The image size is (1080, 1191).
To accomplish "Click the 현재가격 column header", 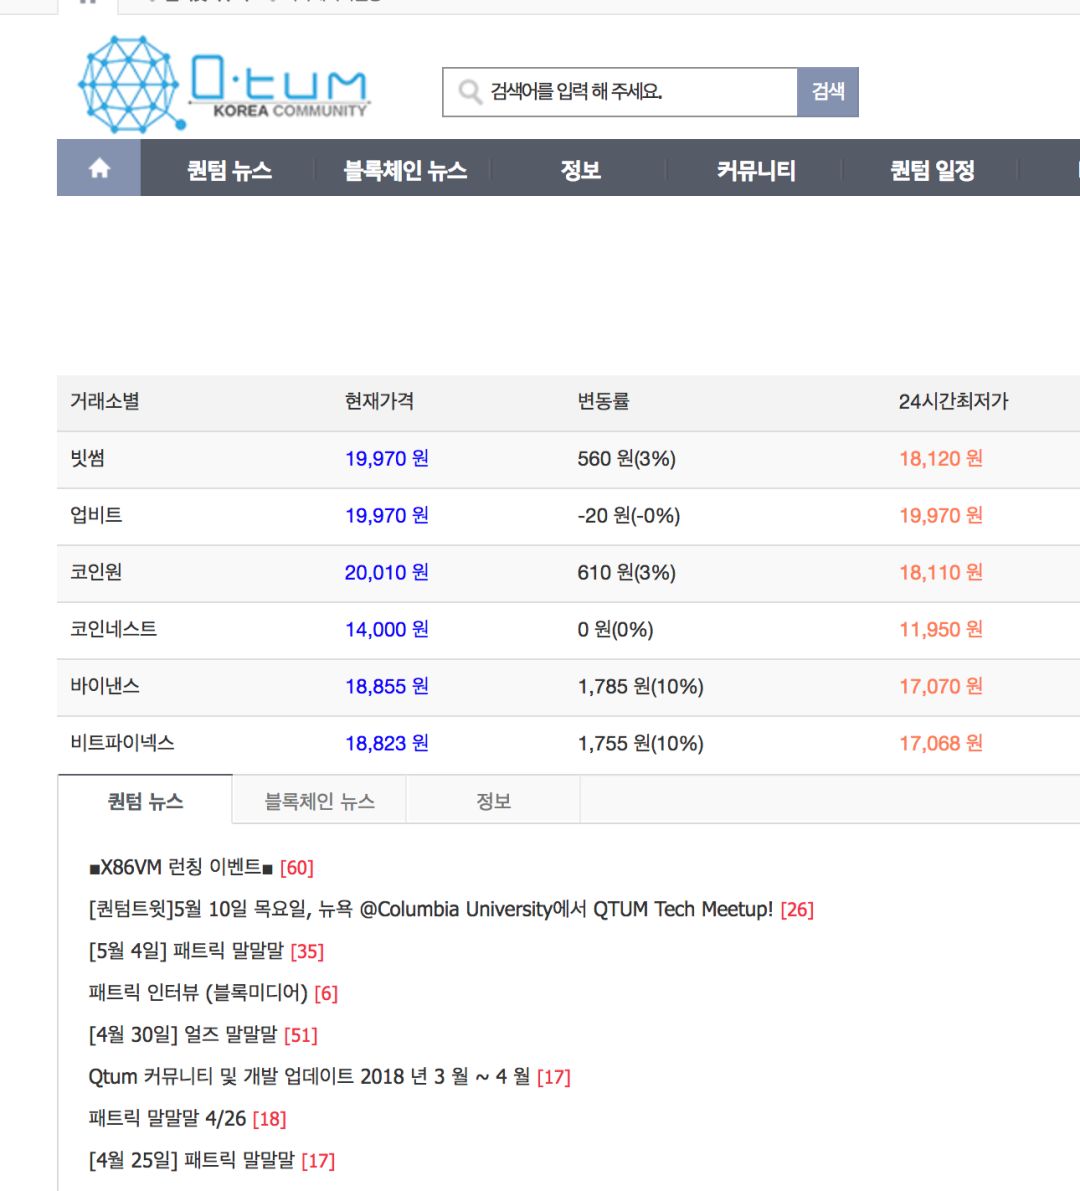I will 379,401.
